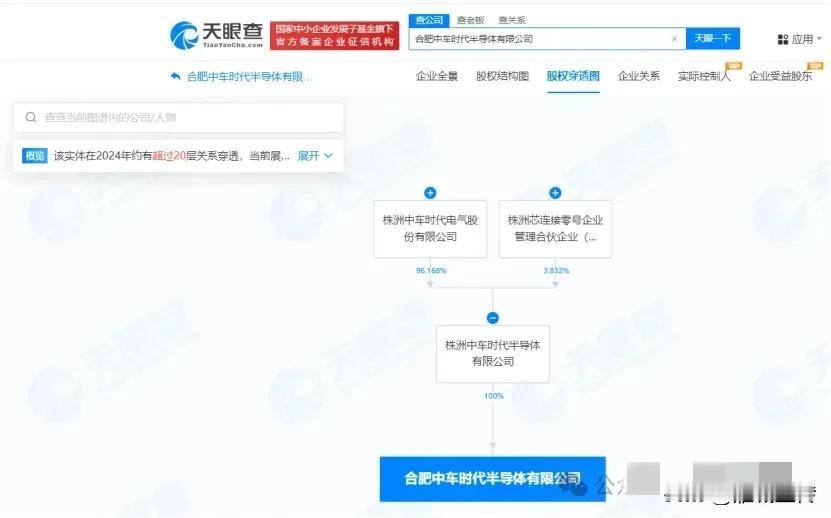Viewport: 831px width, 518px height.
Task: Open the 企业受益股东 tab
Action: tap(780, 76)
